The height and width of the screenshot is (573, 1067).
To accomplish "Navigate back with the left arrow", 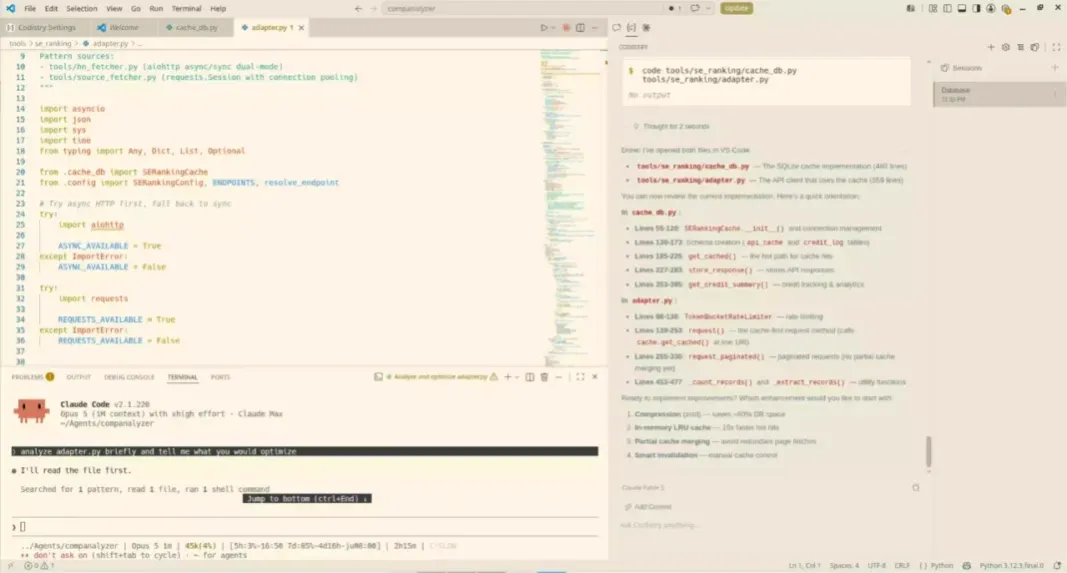I will [359, 9].
